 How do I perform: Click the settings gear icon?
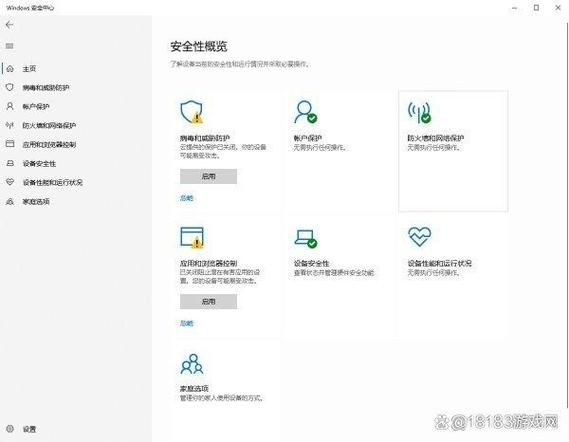click(10, 429)
